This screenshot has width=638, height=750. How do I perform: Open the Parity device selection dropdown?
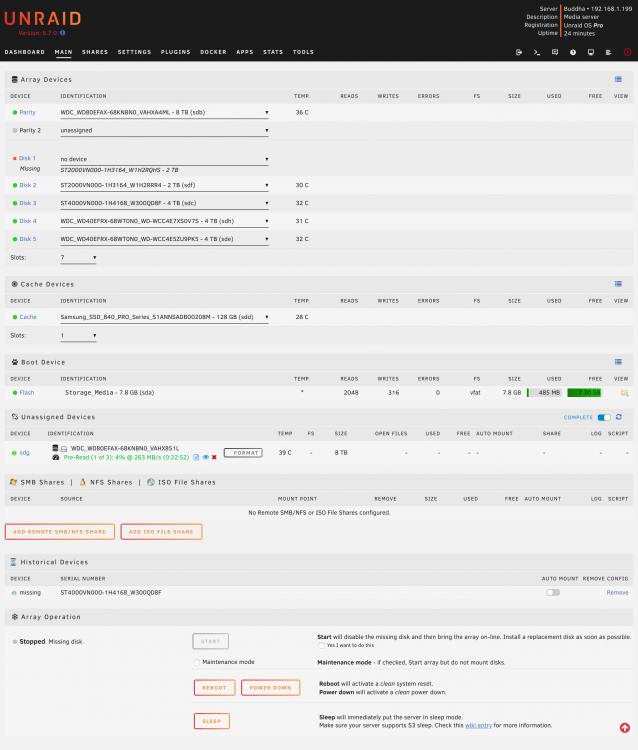[164, 113]
